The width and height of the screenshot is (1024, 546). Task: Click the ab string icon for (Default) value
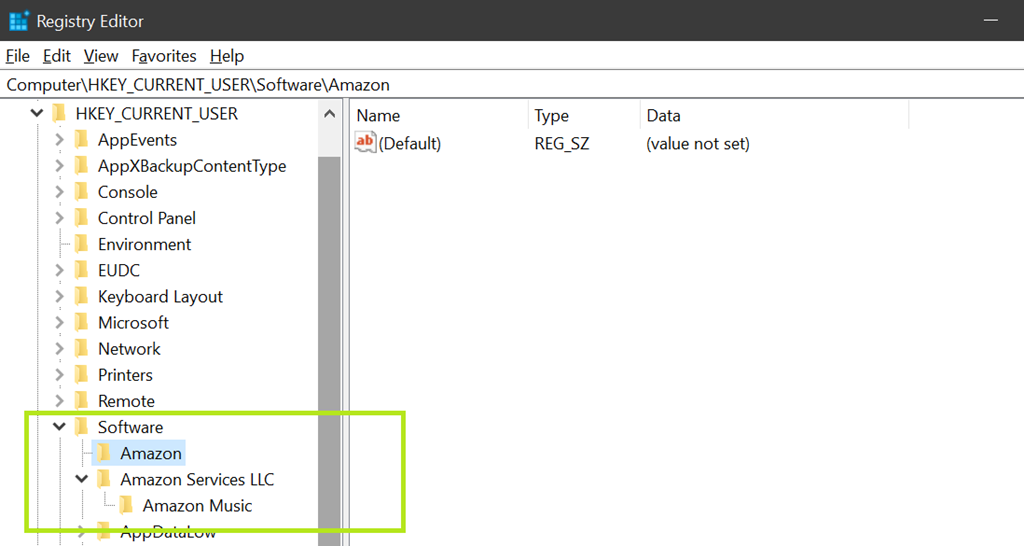366,143
